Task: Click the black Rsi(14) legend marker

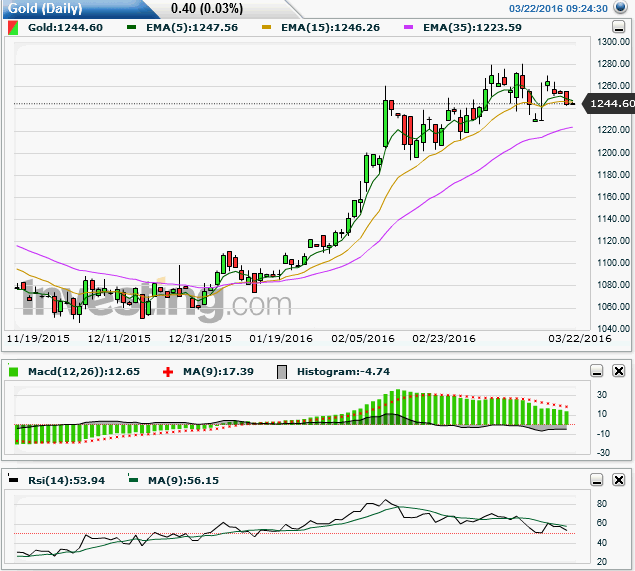Action: tap(13, 479)
